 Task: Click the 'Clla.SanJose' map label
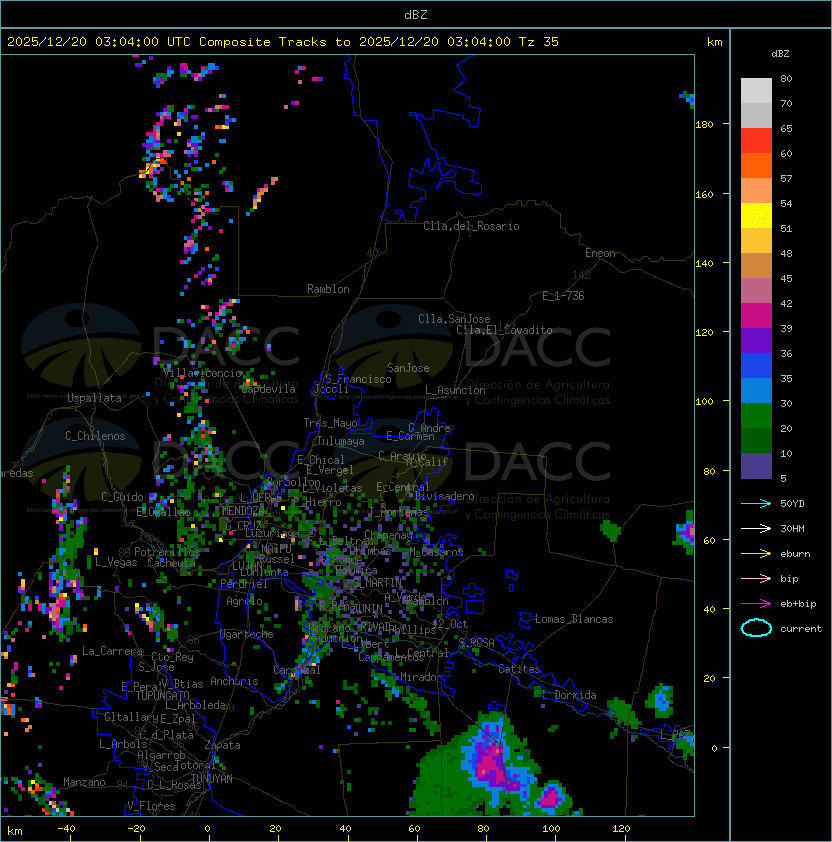click(x=454, y=319)
